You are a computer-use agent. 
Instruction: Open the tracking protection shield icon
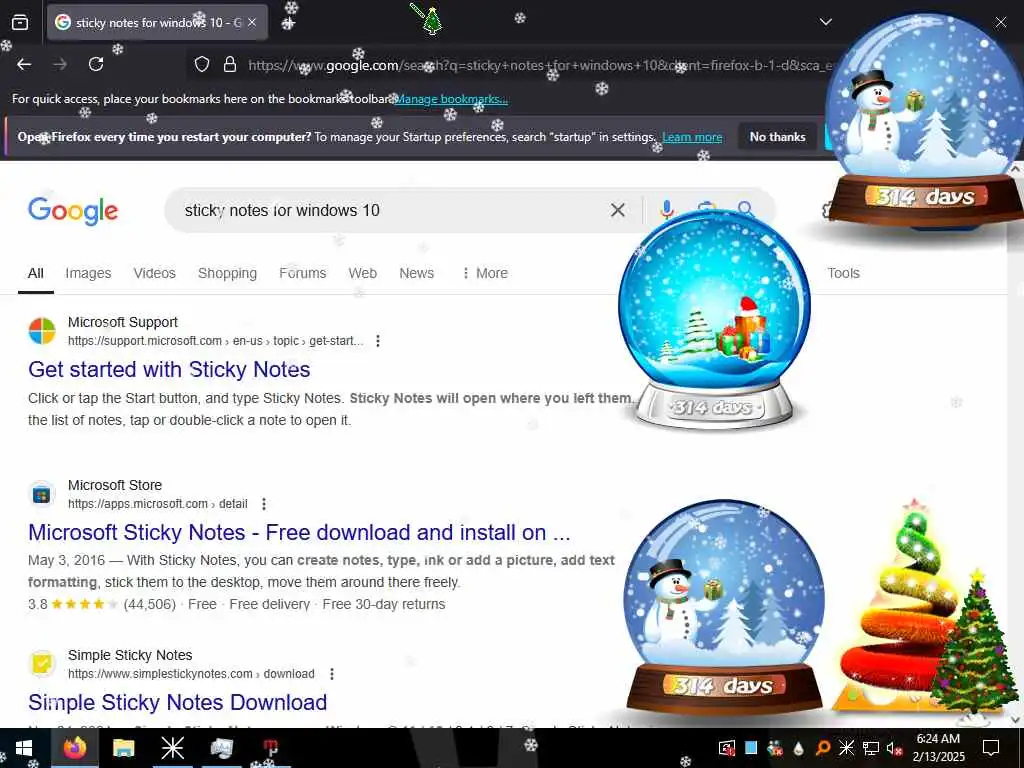click(202, 64)
